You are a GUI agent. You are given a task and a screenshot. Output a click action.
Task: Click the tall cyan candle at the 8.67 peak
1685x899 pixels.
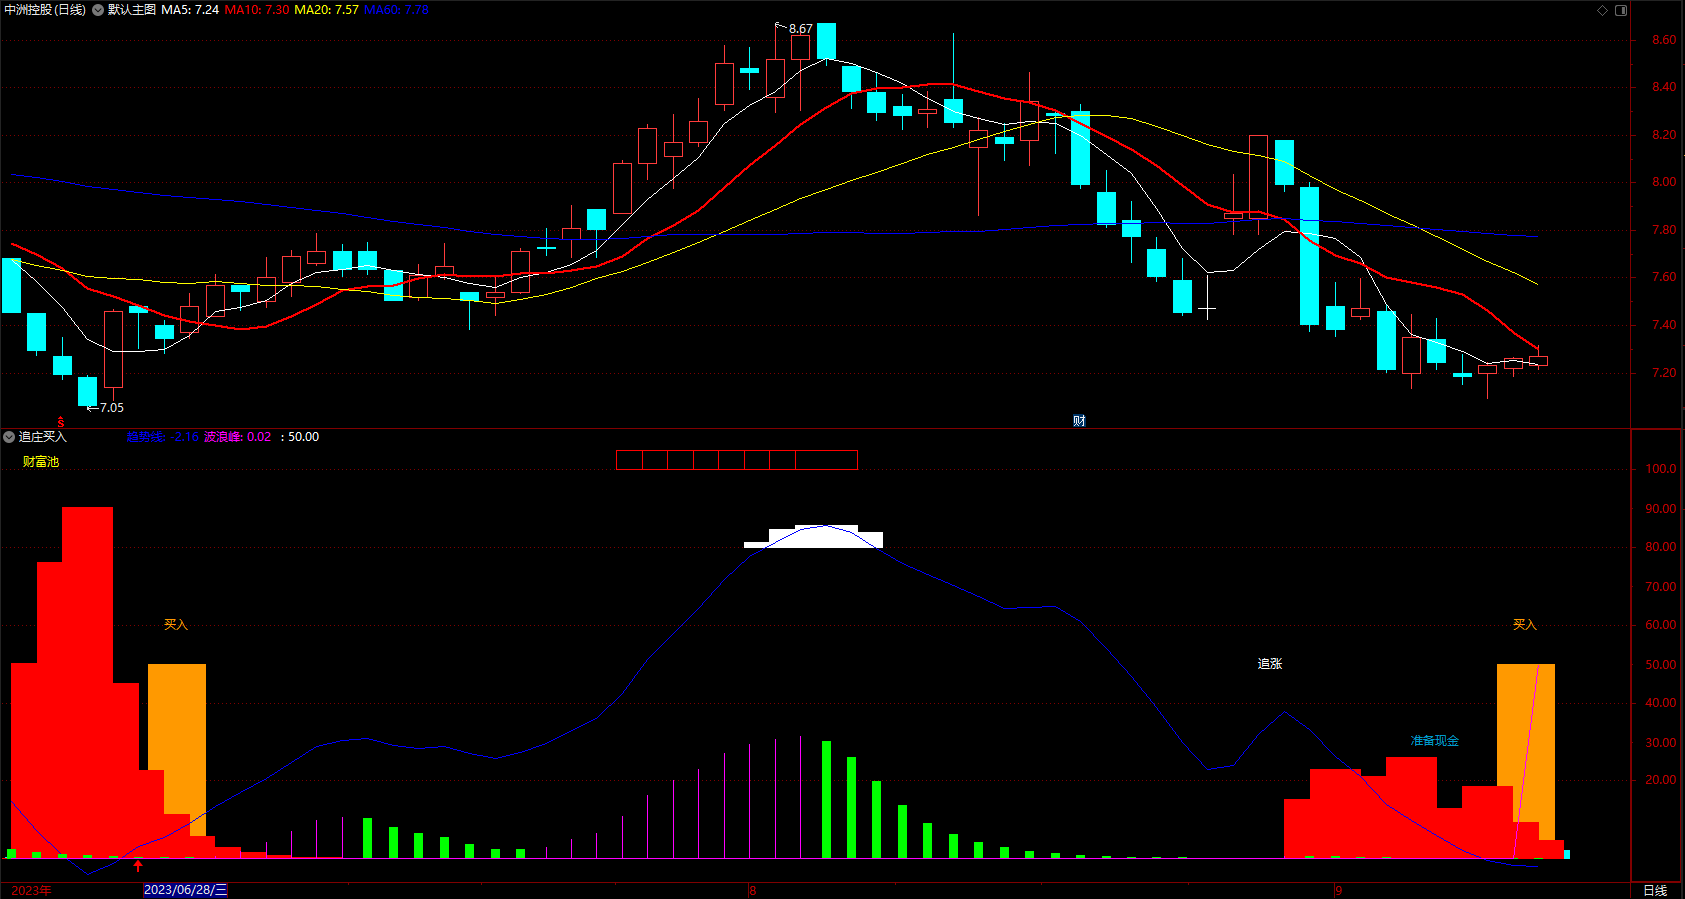(826, 41)
